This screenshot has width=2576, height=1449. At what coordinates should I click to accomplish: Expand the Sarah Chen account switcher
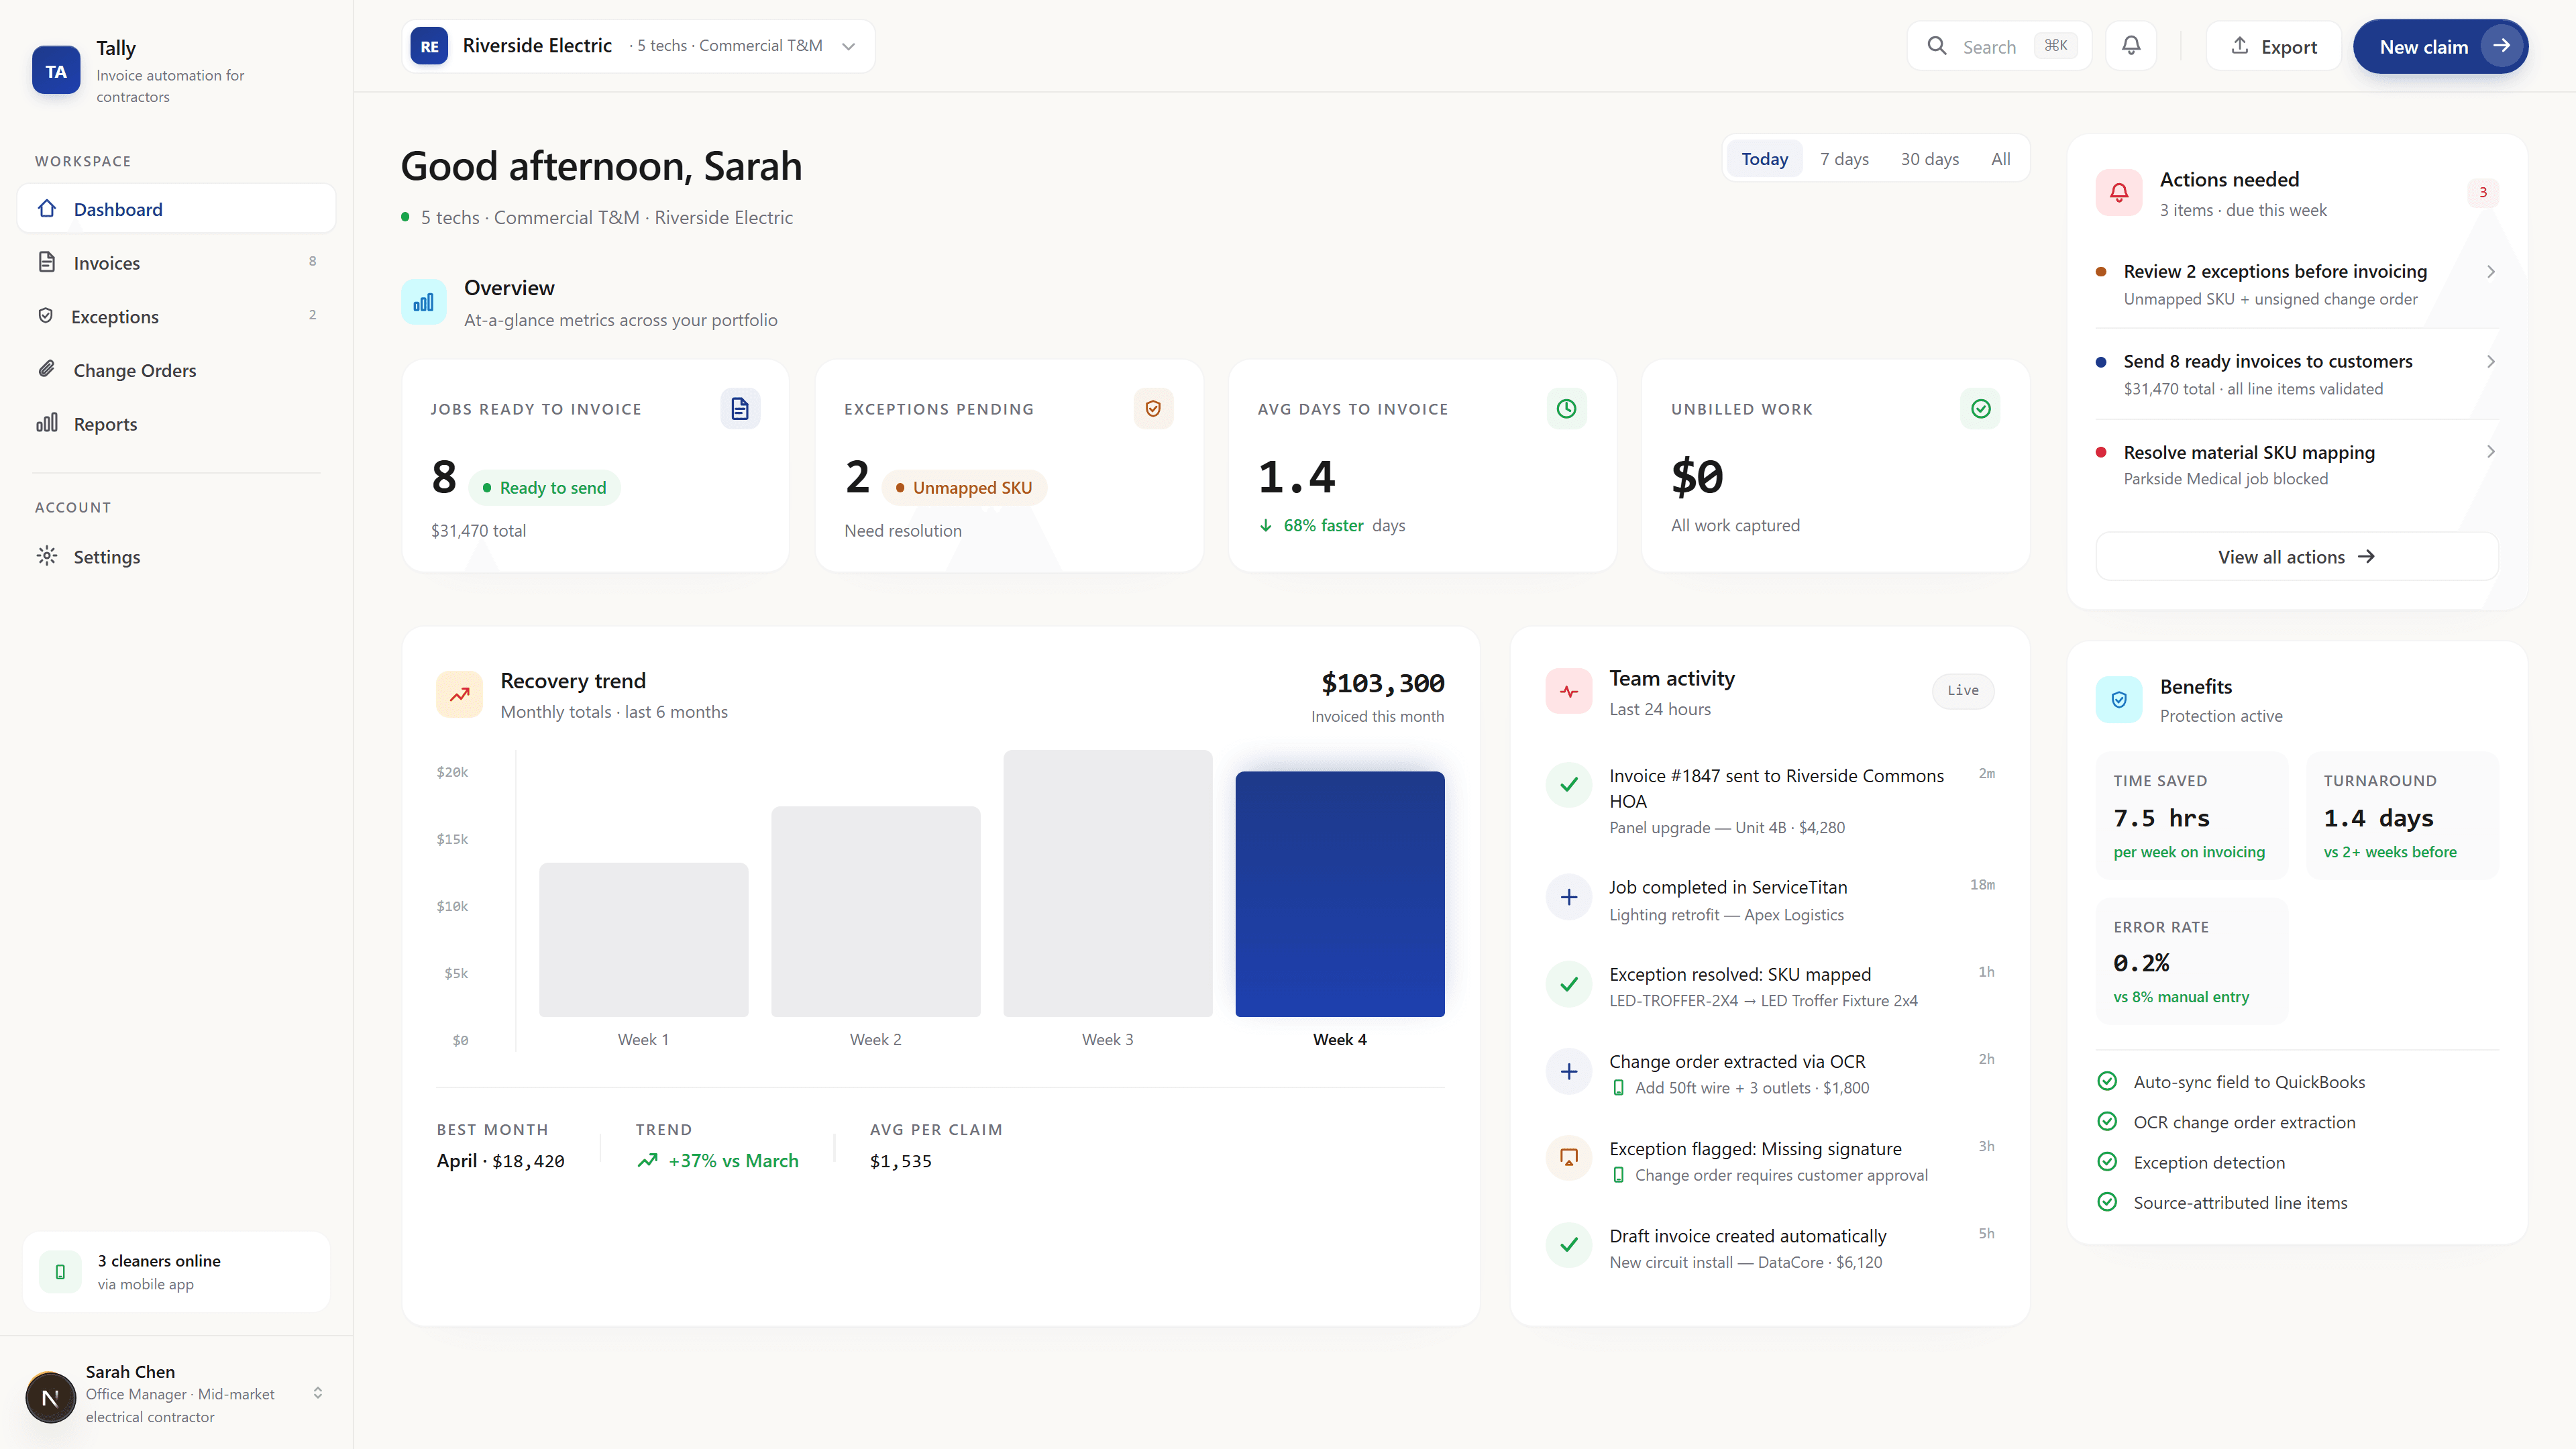(318, 1393)
